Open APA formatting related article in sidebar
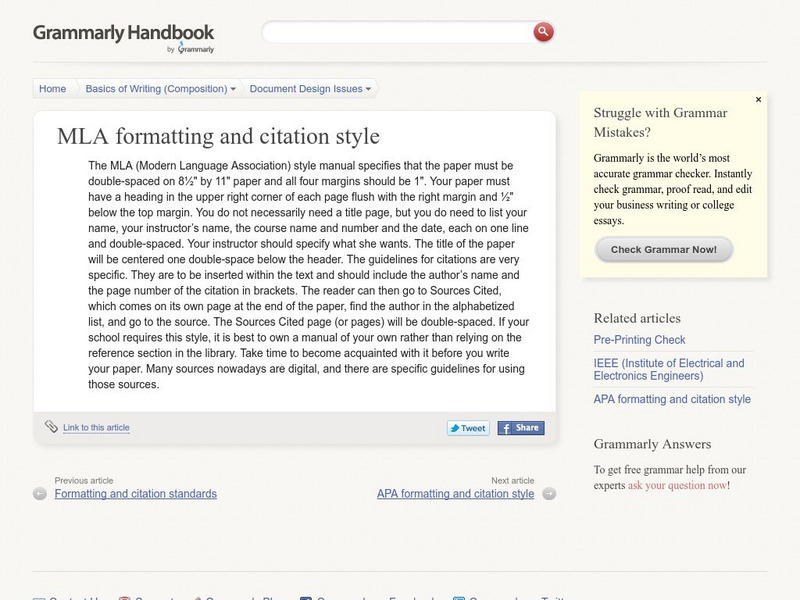Screen dimensions: 800x600 click(x=672, y=399)
